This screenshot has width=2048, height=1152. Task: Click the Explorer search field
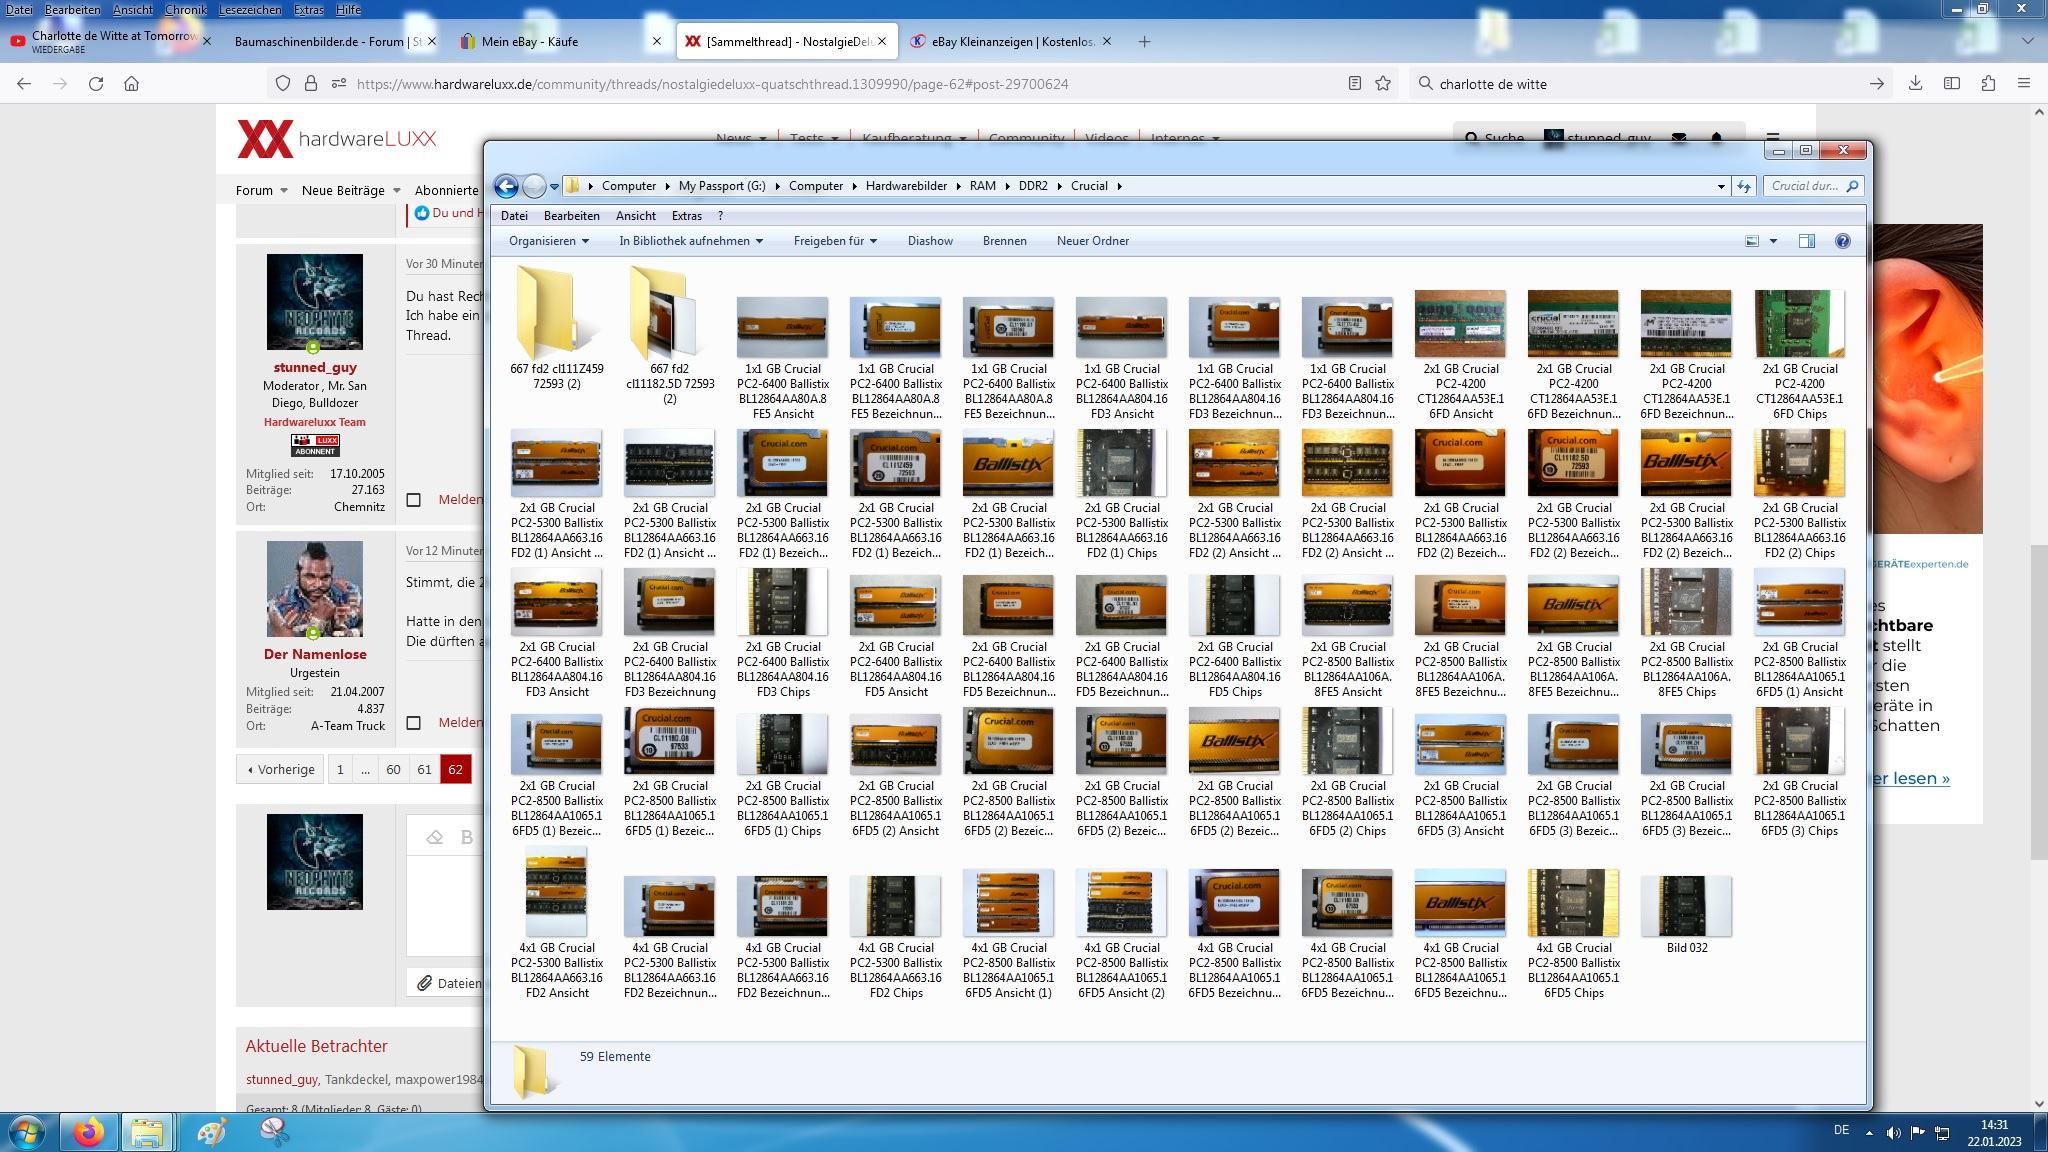1812,186
